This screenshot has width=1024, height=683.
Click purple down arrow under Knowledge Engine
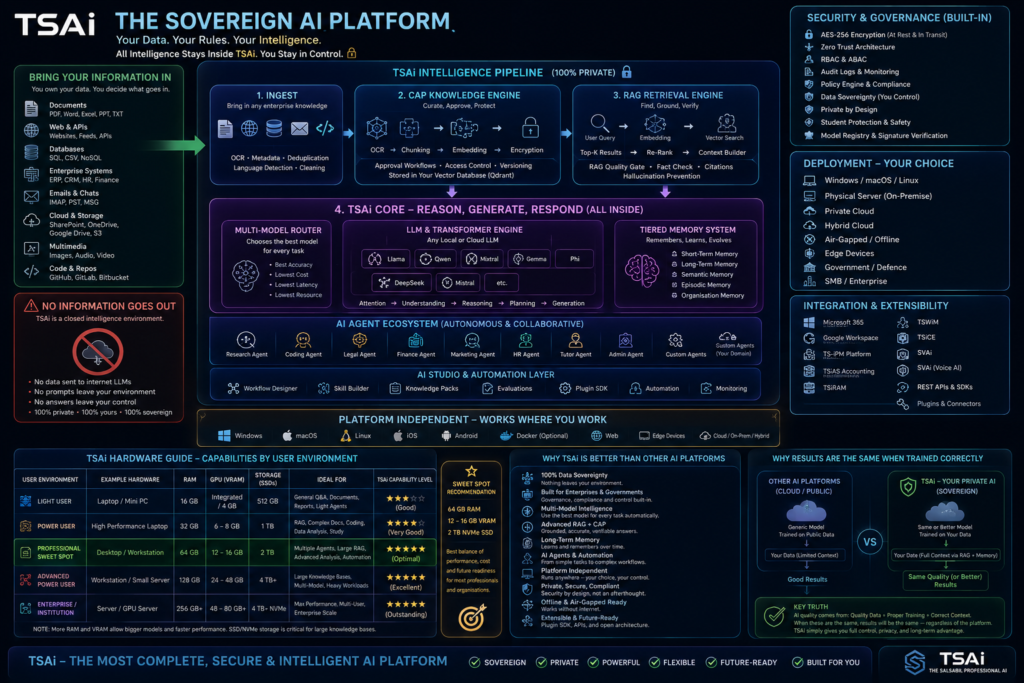coord(451,191)
